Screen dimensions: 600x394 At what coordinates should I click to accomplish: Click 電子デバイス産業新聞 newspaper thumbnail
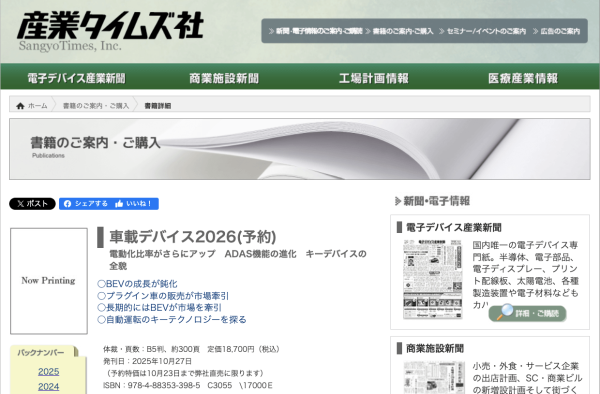tap(432, 279)
